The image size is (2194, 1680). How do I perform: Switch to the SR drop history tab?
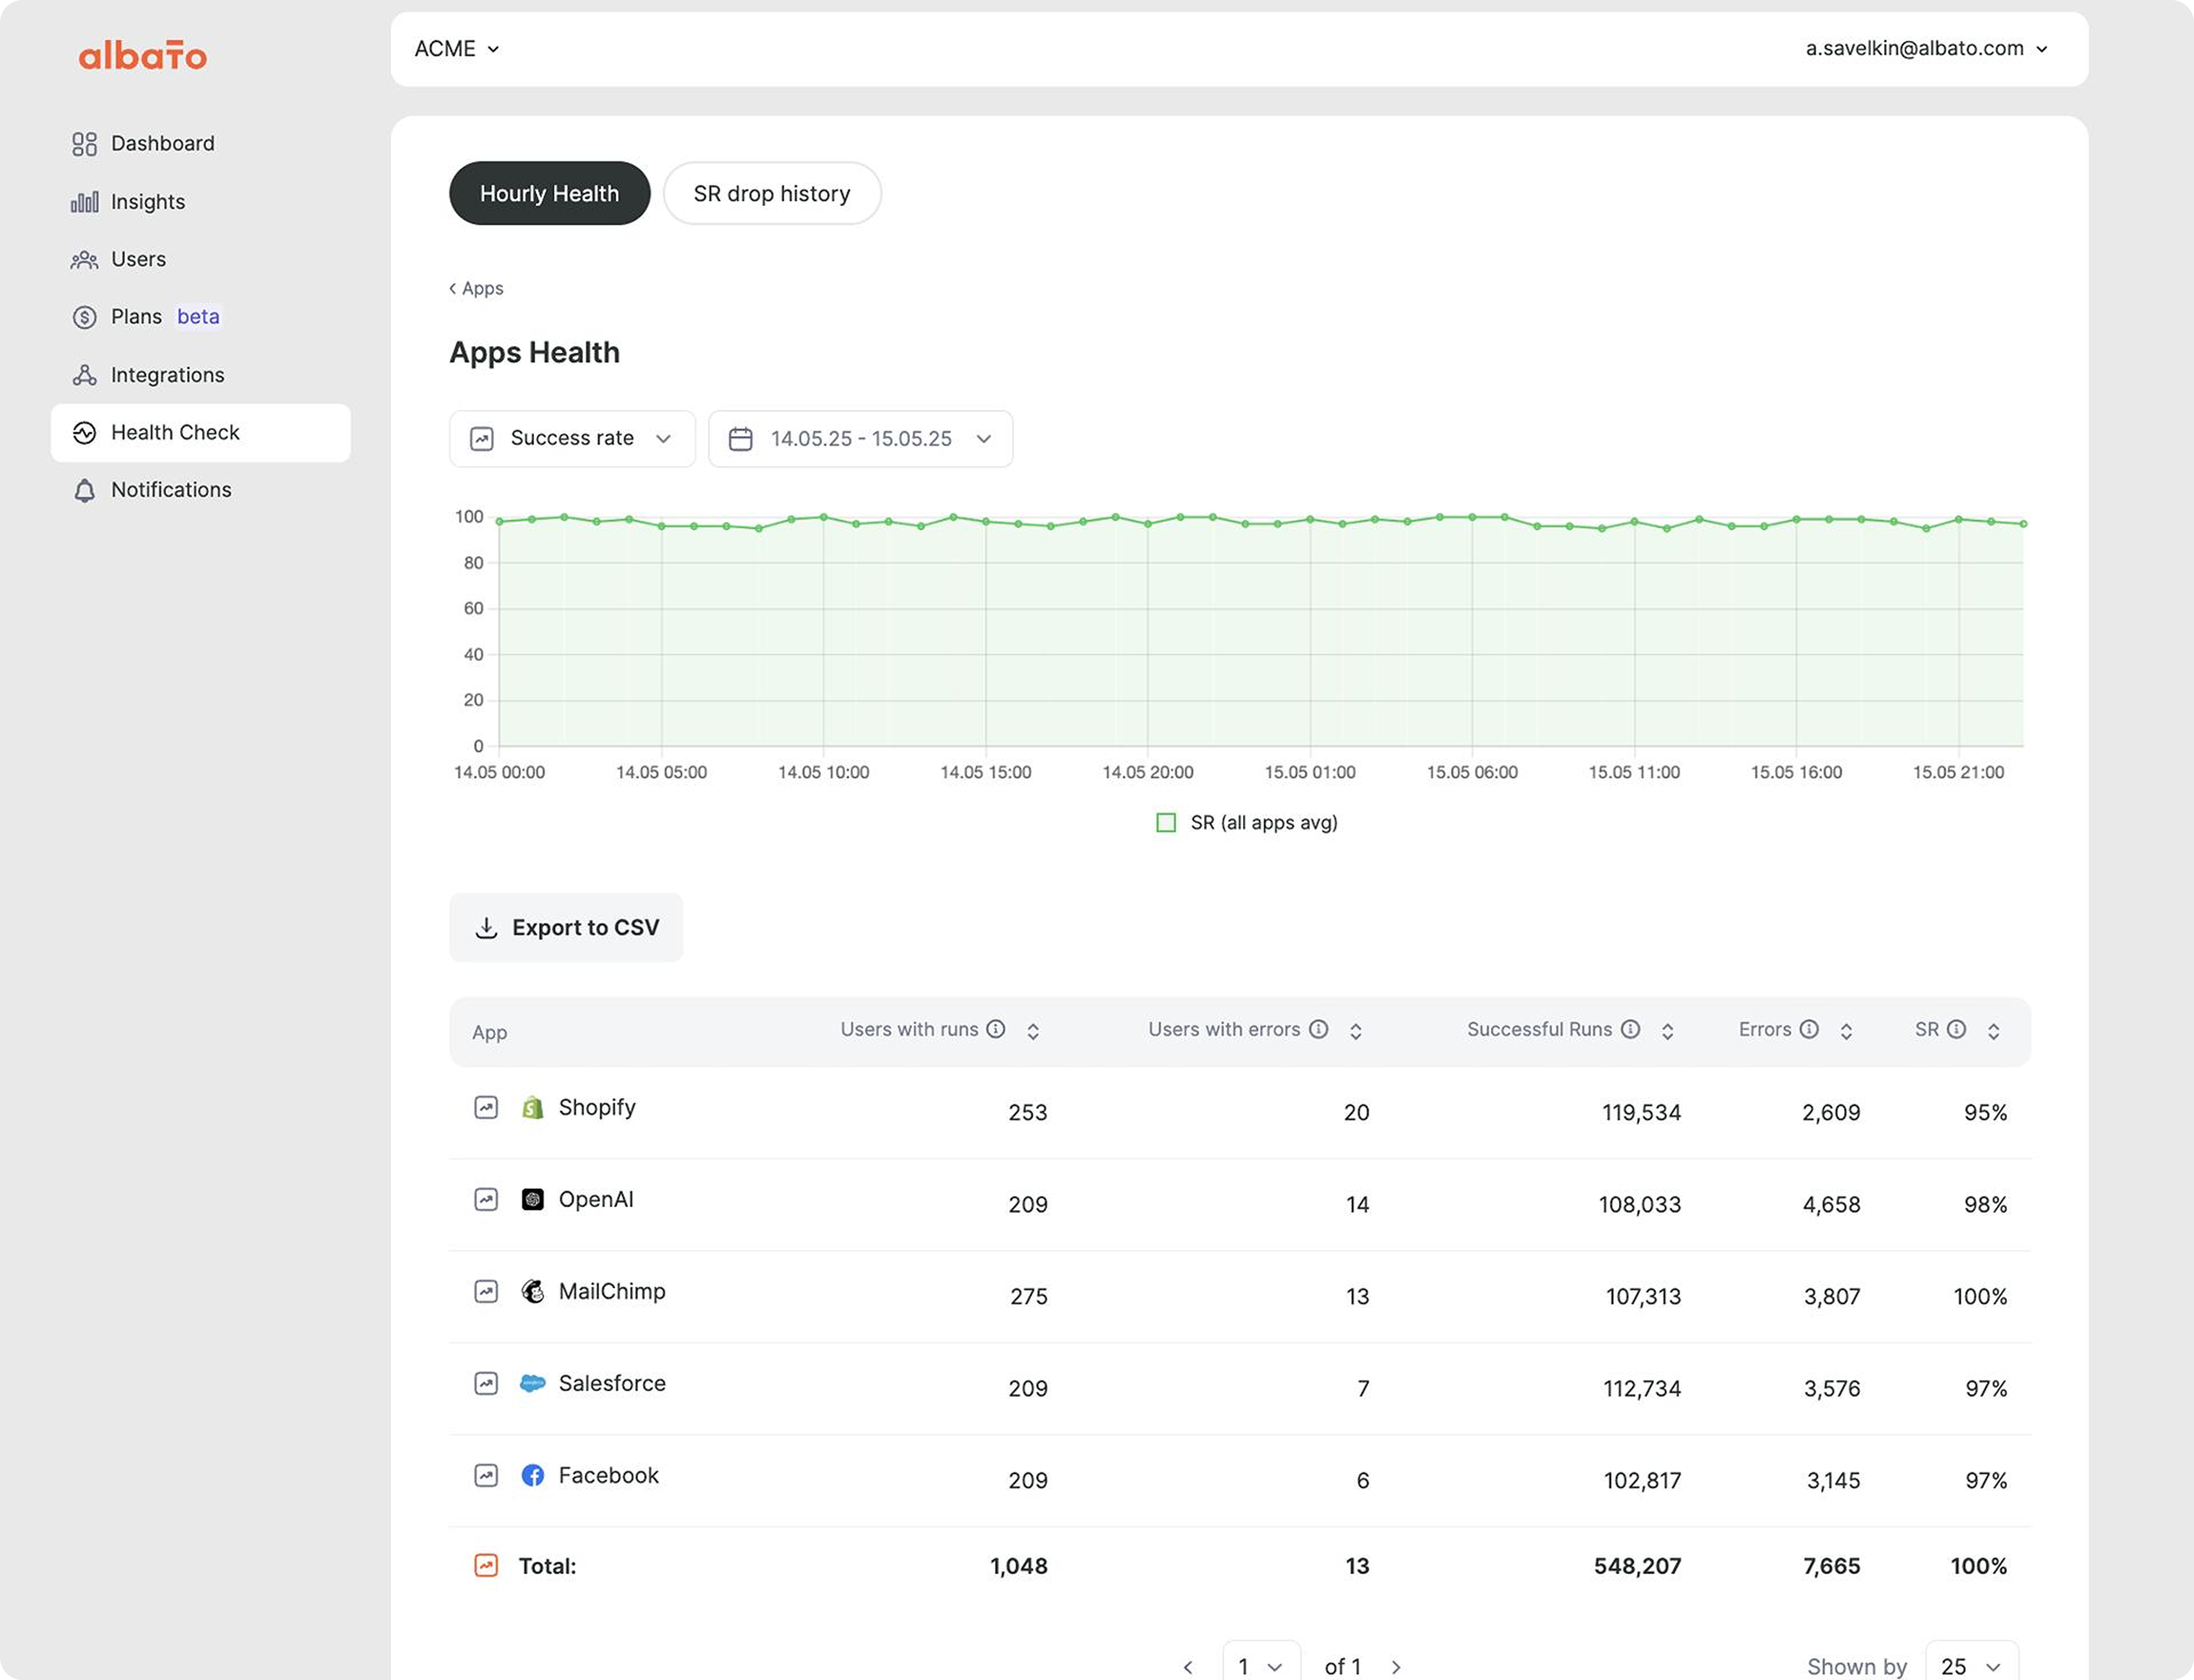(x=772, y=194)
